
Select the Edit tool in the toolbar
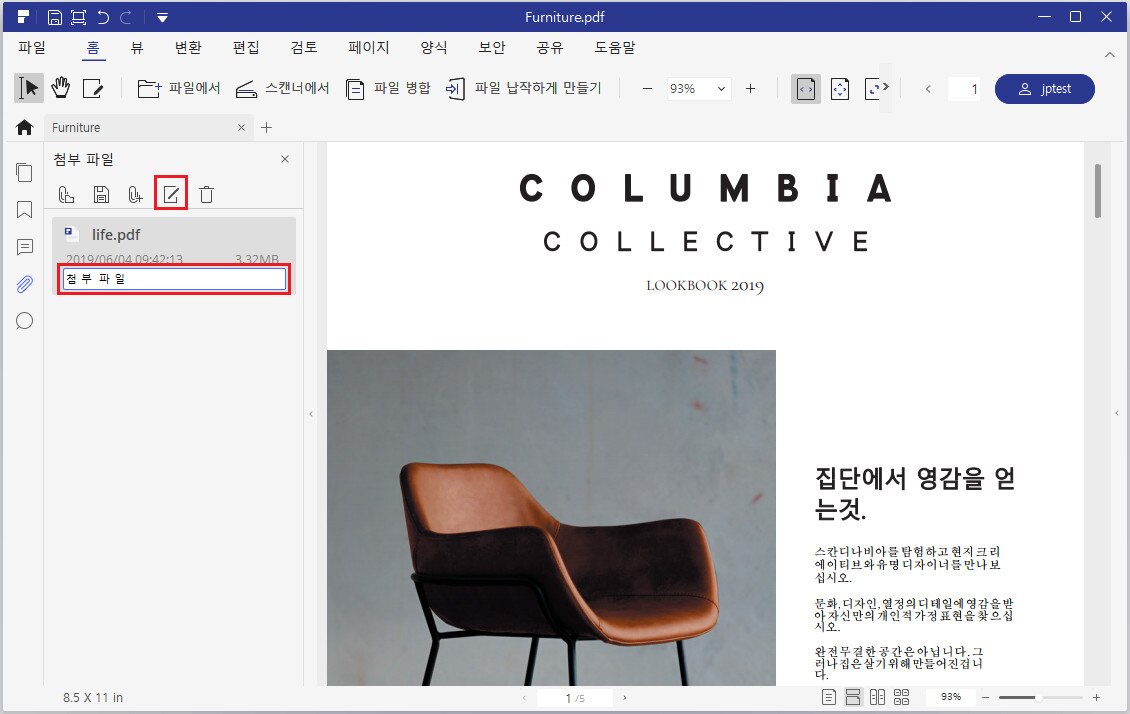[93, 89]
